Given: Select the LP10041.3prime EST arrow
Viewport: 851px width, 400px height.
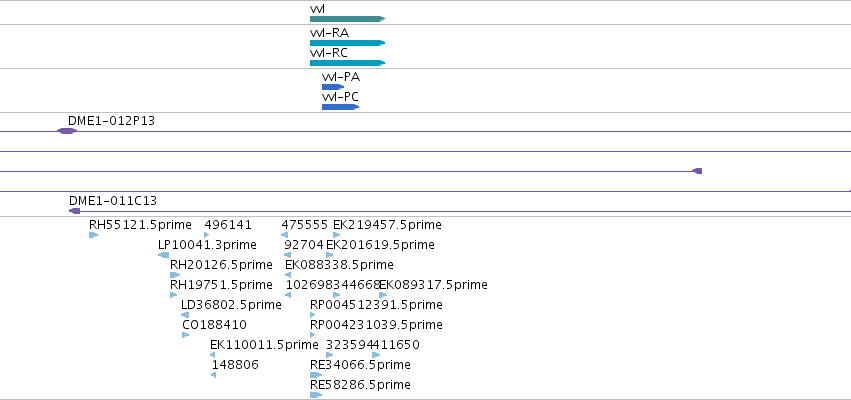Looking at the screenshot, I should pos(163,255).
